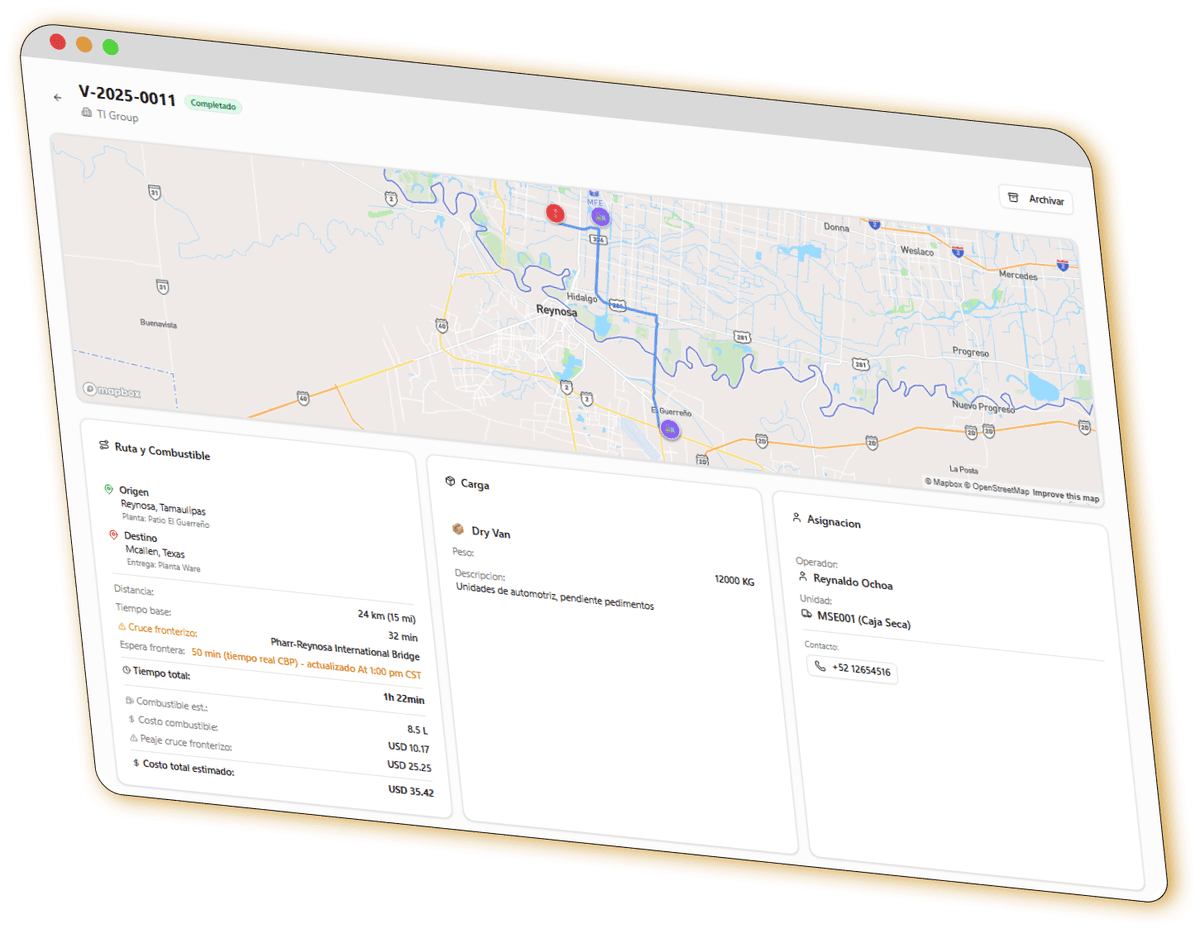Click the Dry Van package icon
The image size is (1200, 930).
click(458, 530)
